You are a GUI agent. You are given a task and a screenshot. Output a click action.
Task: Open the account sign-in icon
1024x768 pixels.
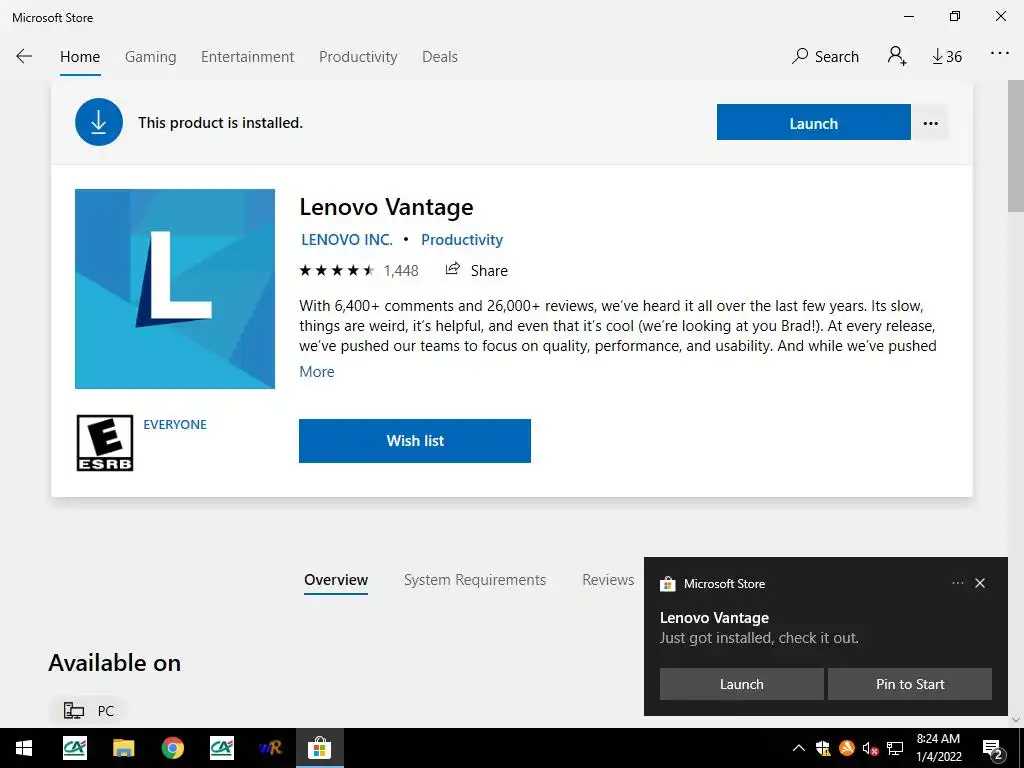pyautogui.click(x=897, y=56)
